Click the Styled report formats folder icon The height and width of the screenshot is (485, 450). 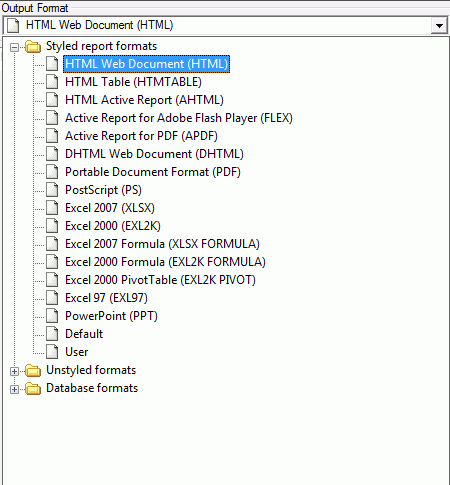33,47
